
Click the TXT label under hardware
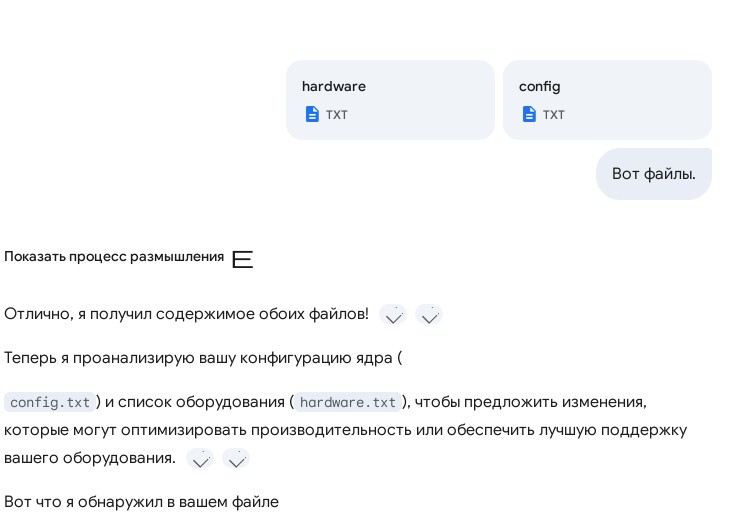click(337, 115)
